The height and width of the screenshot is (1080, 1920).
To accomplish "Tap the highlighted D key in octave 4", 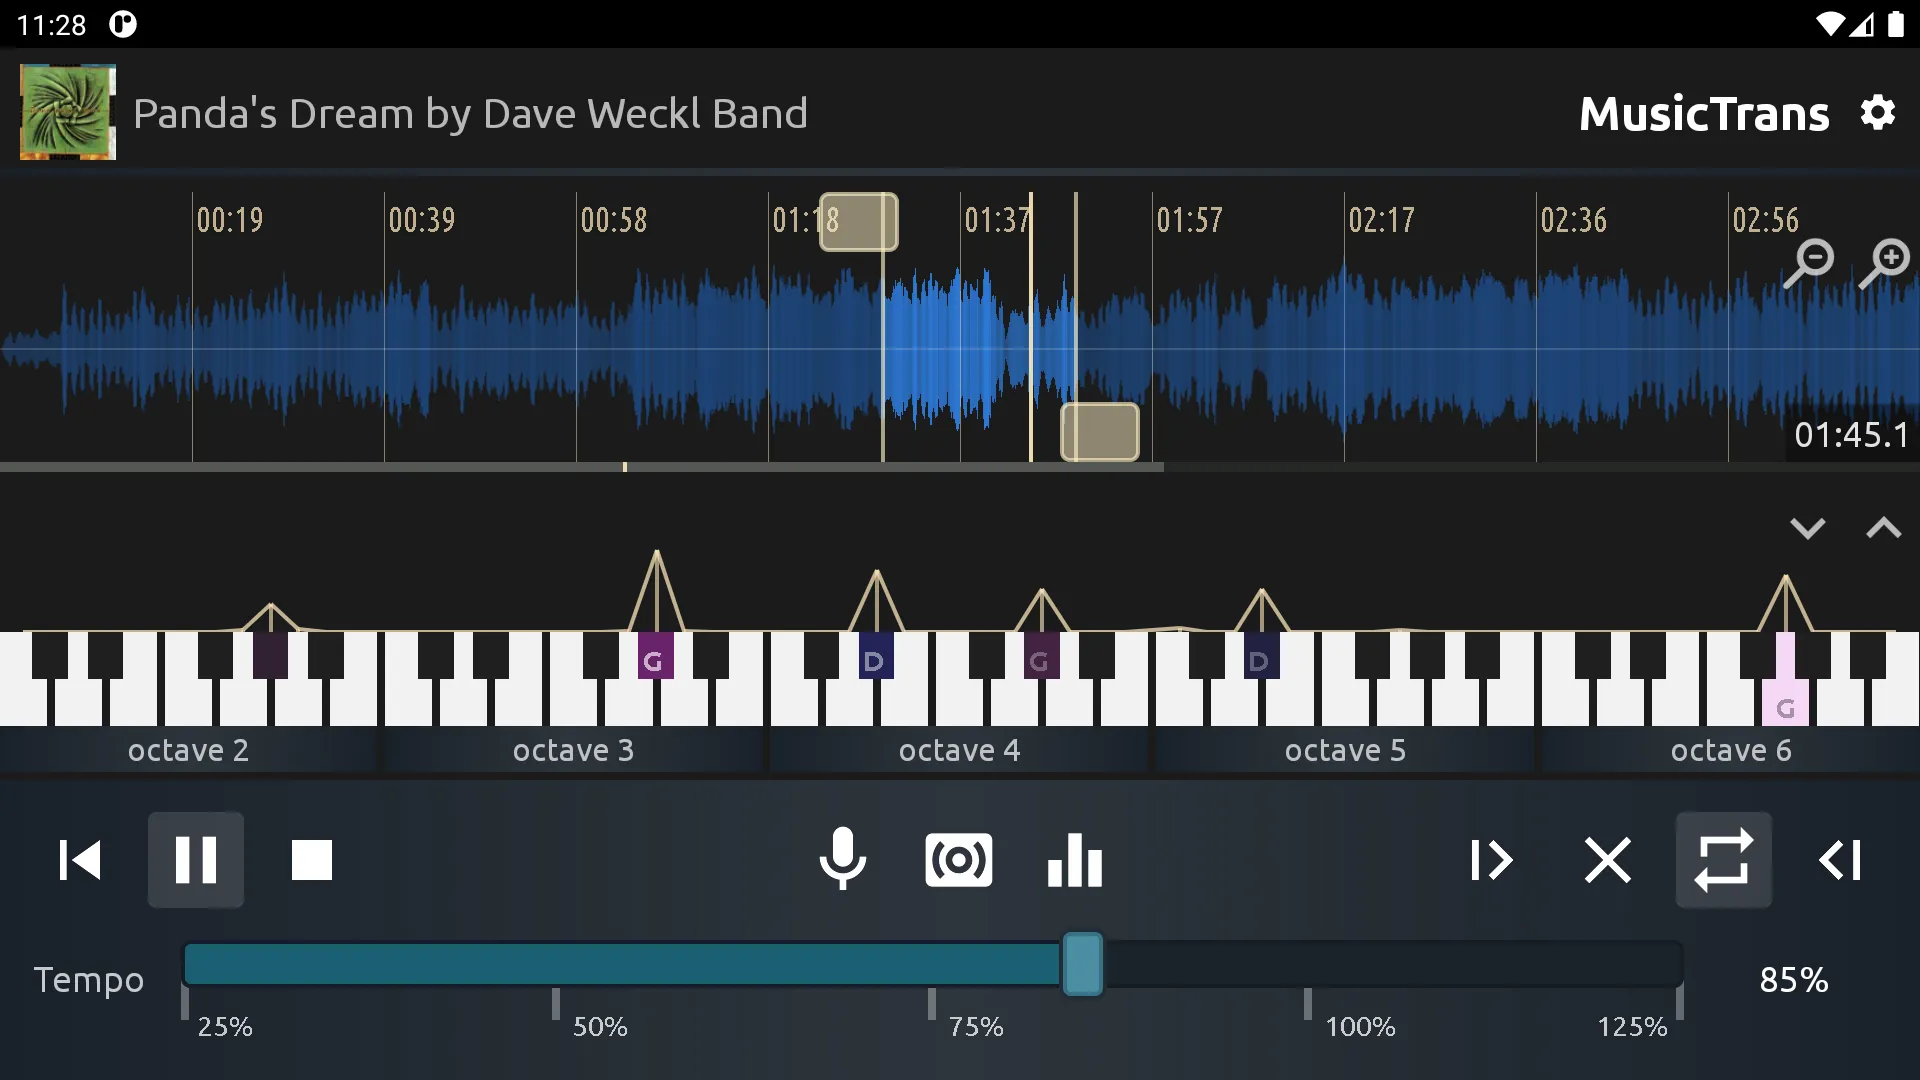I will point(876,656).
